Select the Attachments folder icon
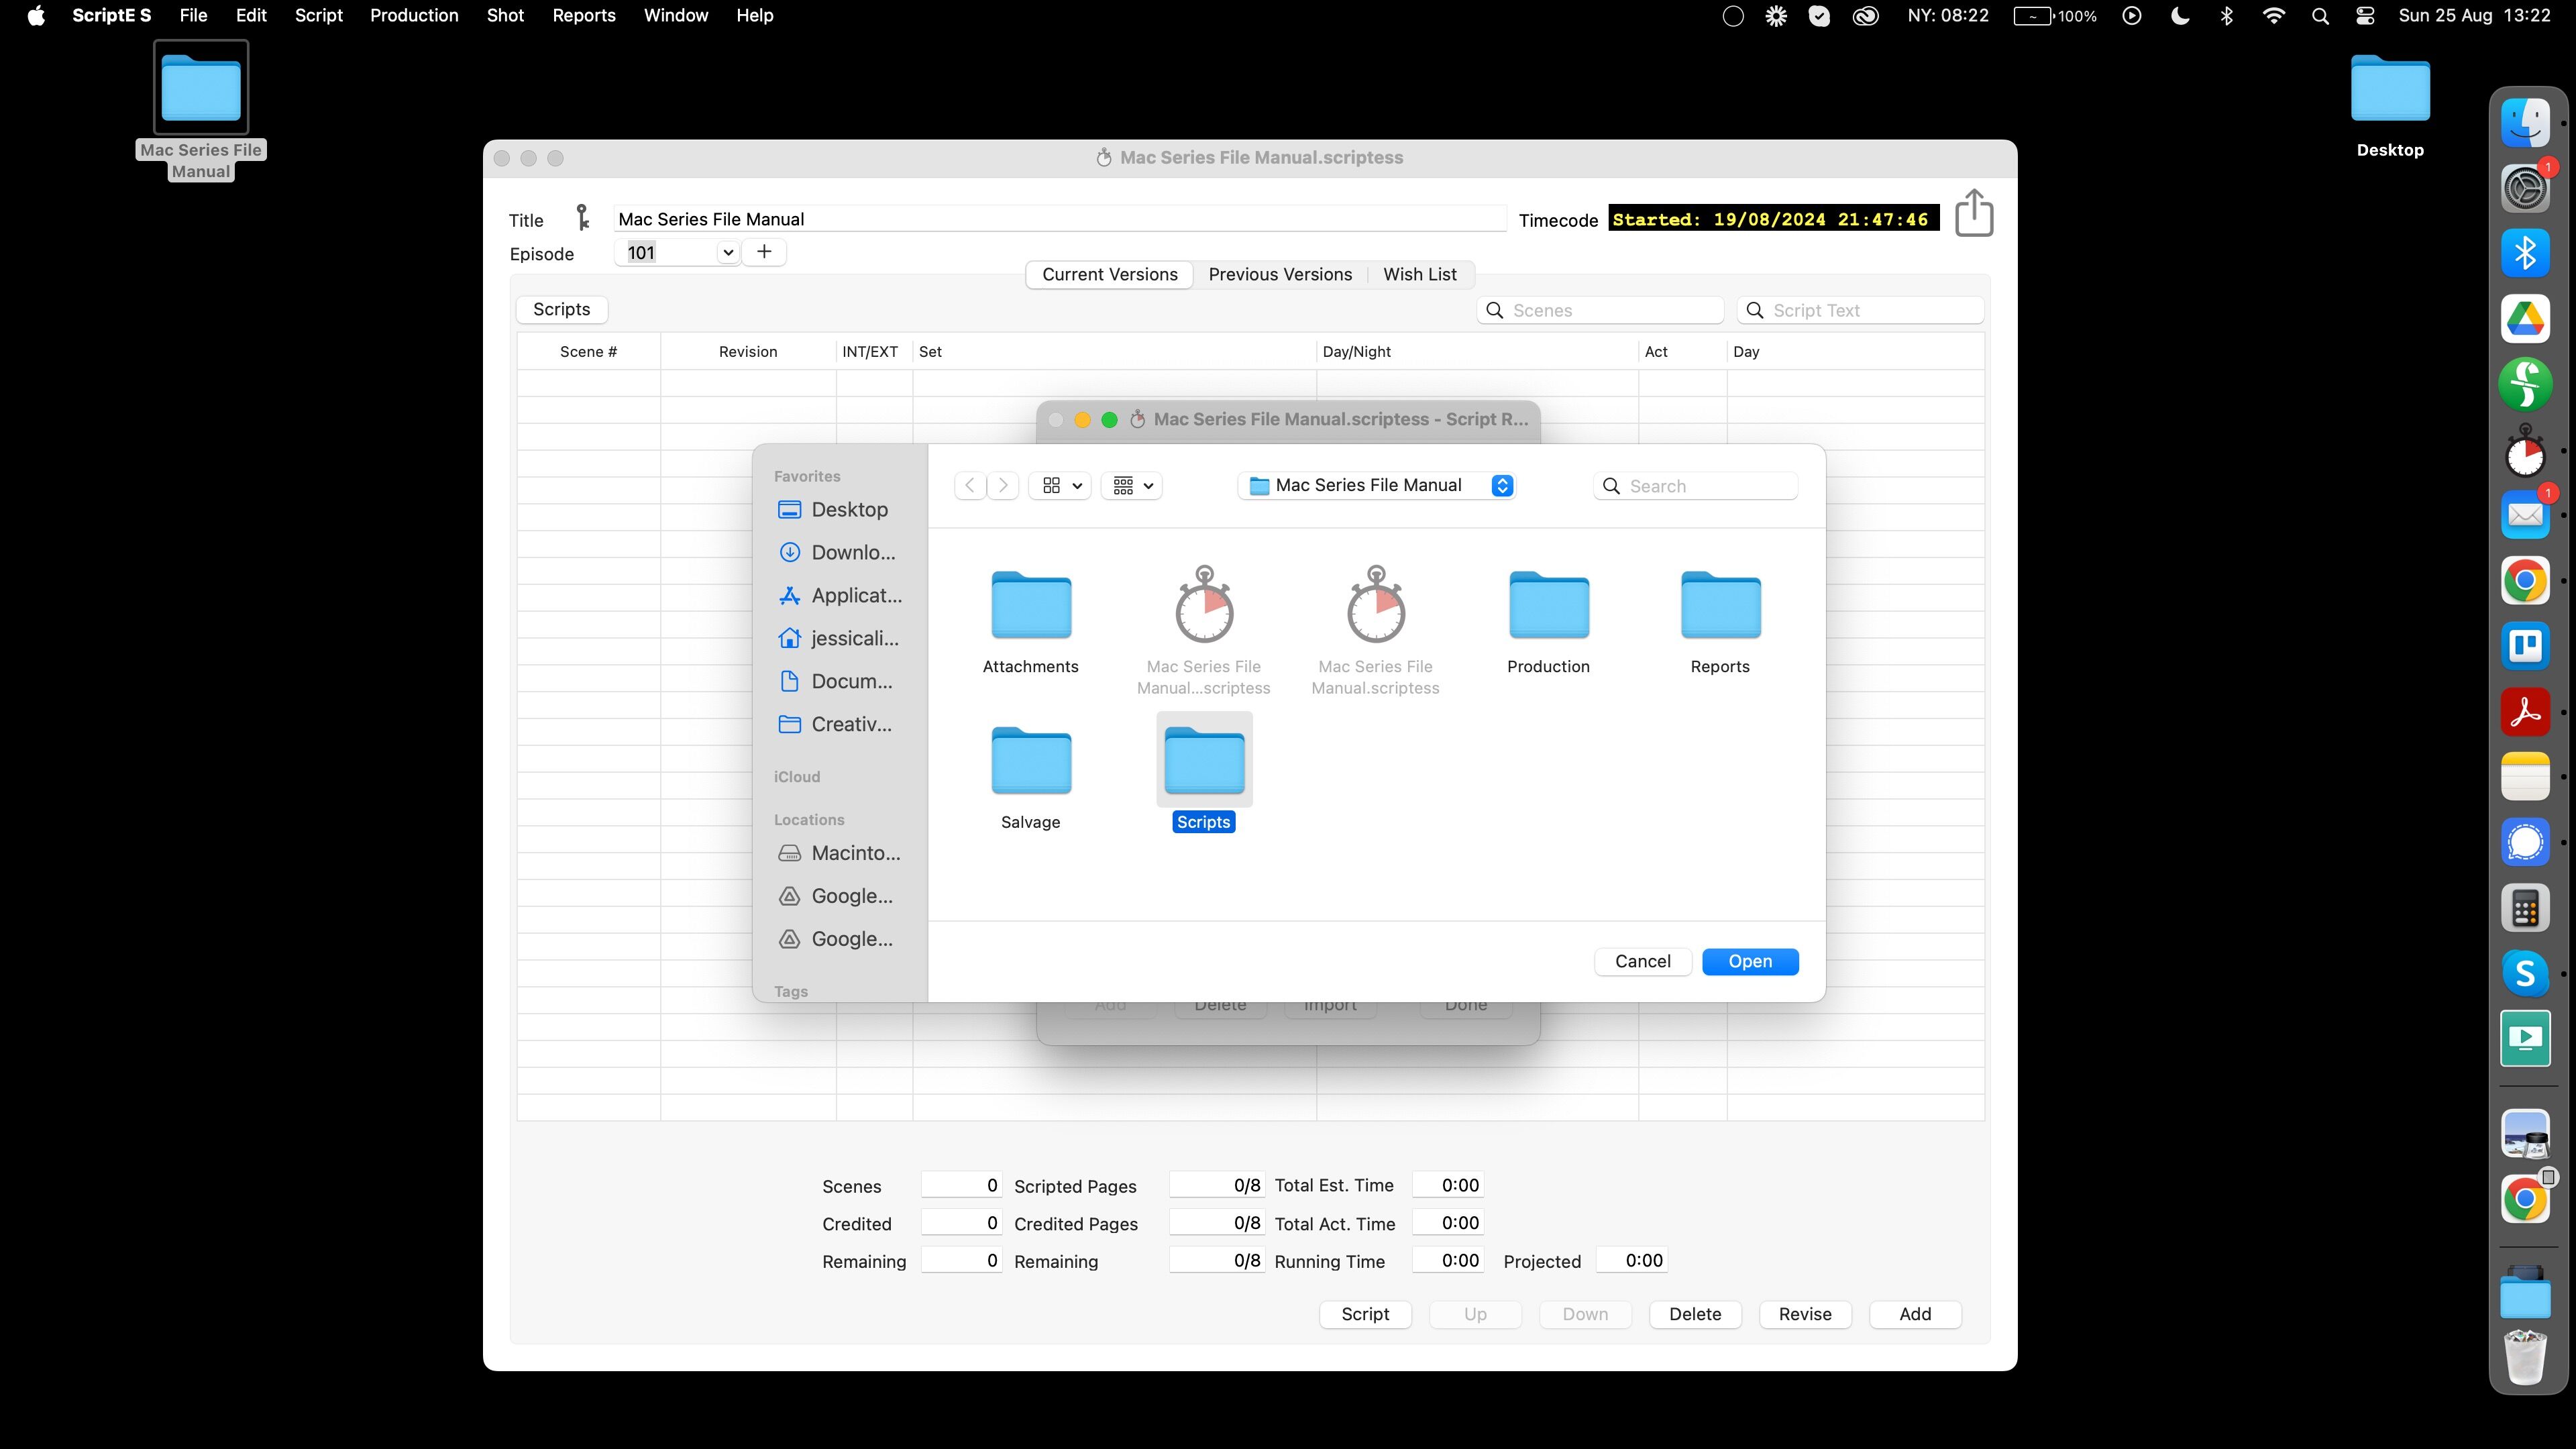Viewport: 2576px width, 1449px height. (1030, 605)
